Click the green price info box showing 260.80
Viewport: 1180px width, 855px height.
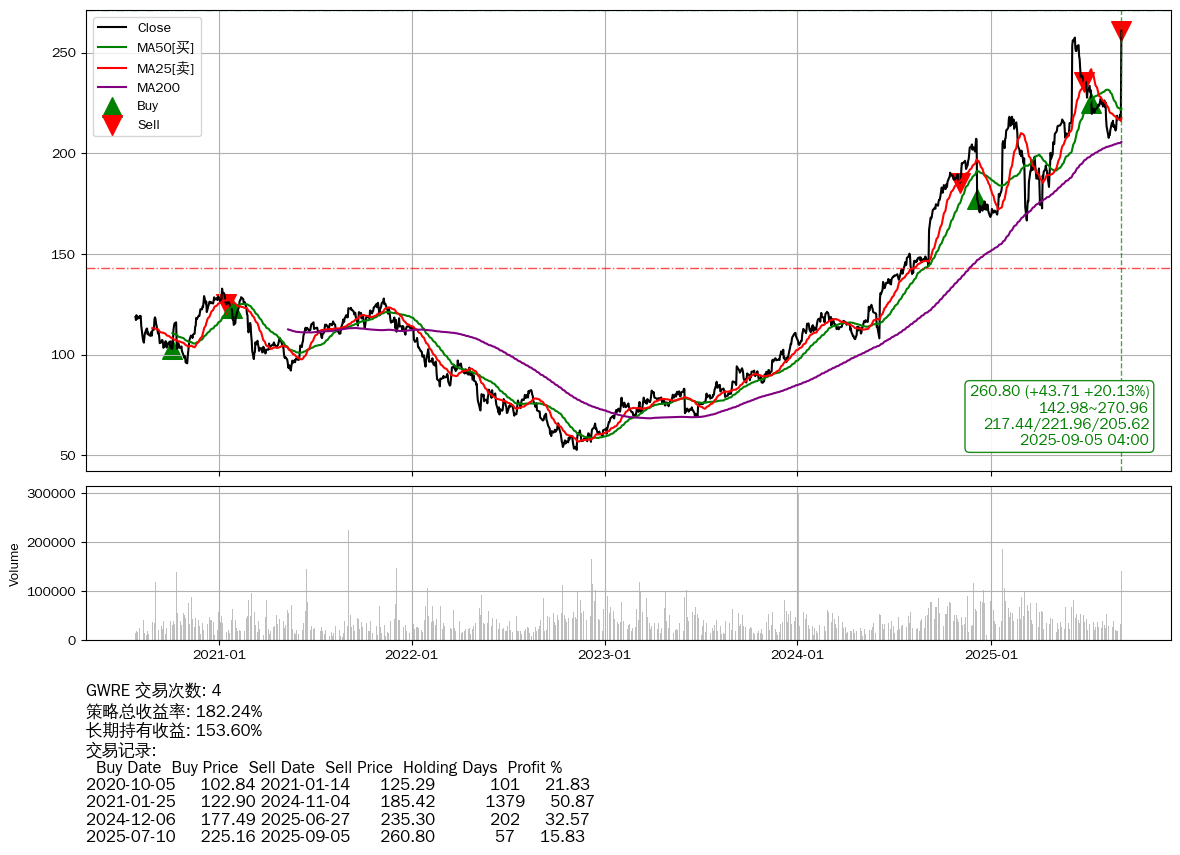coord(1059,415)
